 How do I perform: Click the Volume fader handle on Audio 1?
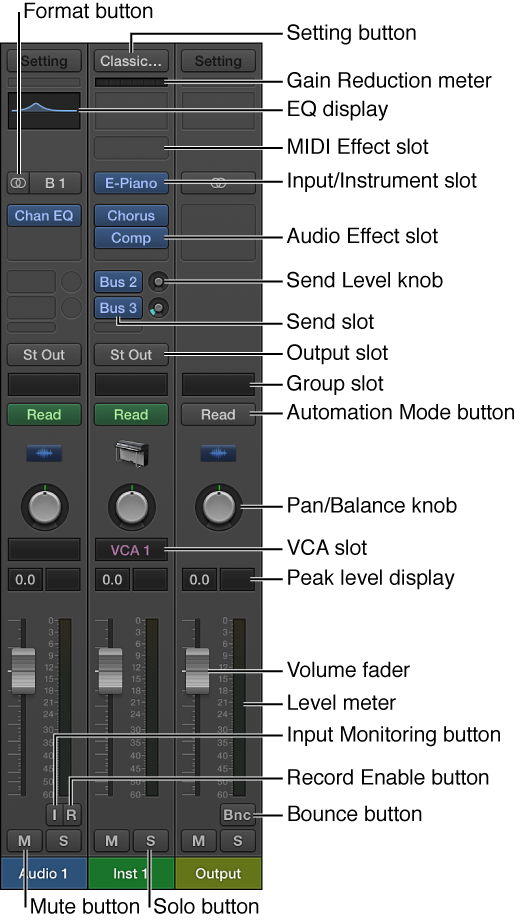pyautogui.click(x=23, y=671)
